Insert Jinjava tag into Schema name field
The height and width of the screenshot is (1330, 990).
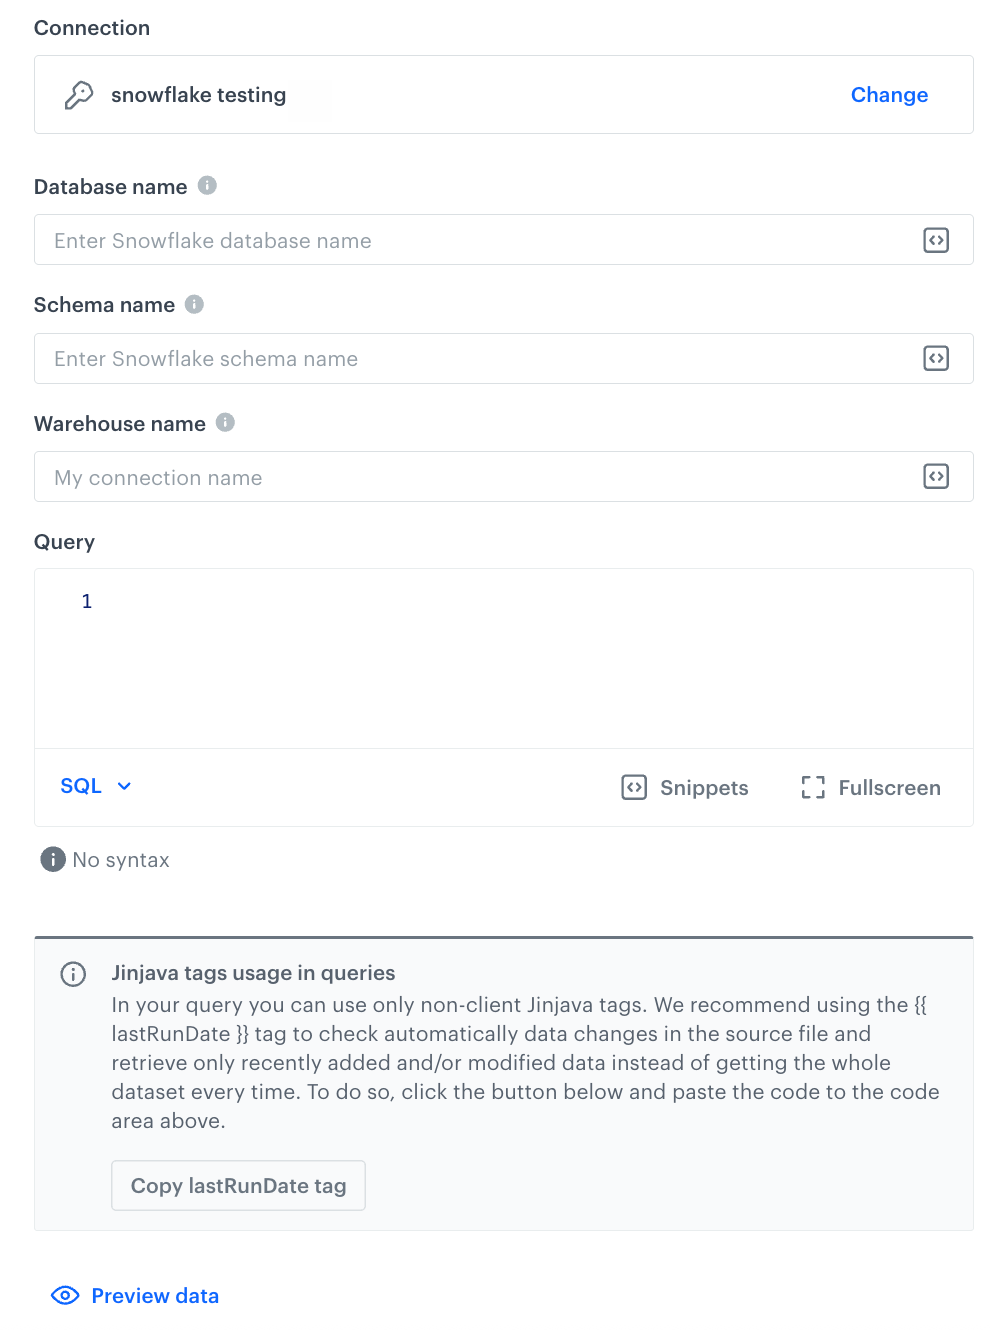click(x=936, y=358)
